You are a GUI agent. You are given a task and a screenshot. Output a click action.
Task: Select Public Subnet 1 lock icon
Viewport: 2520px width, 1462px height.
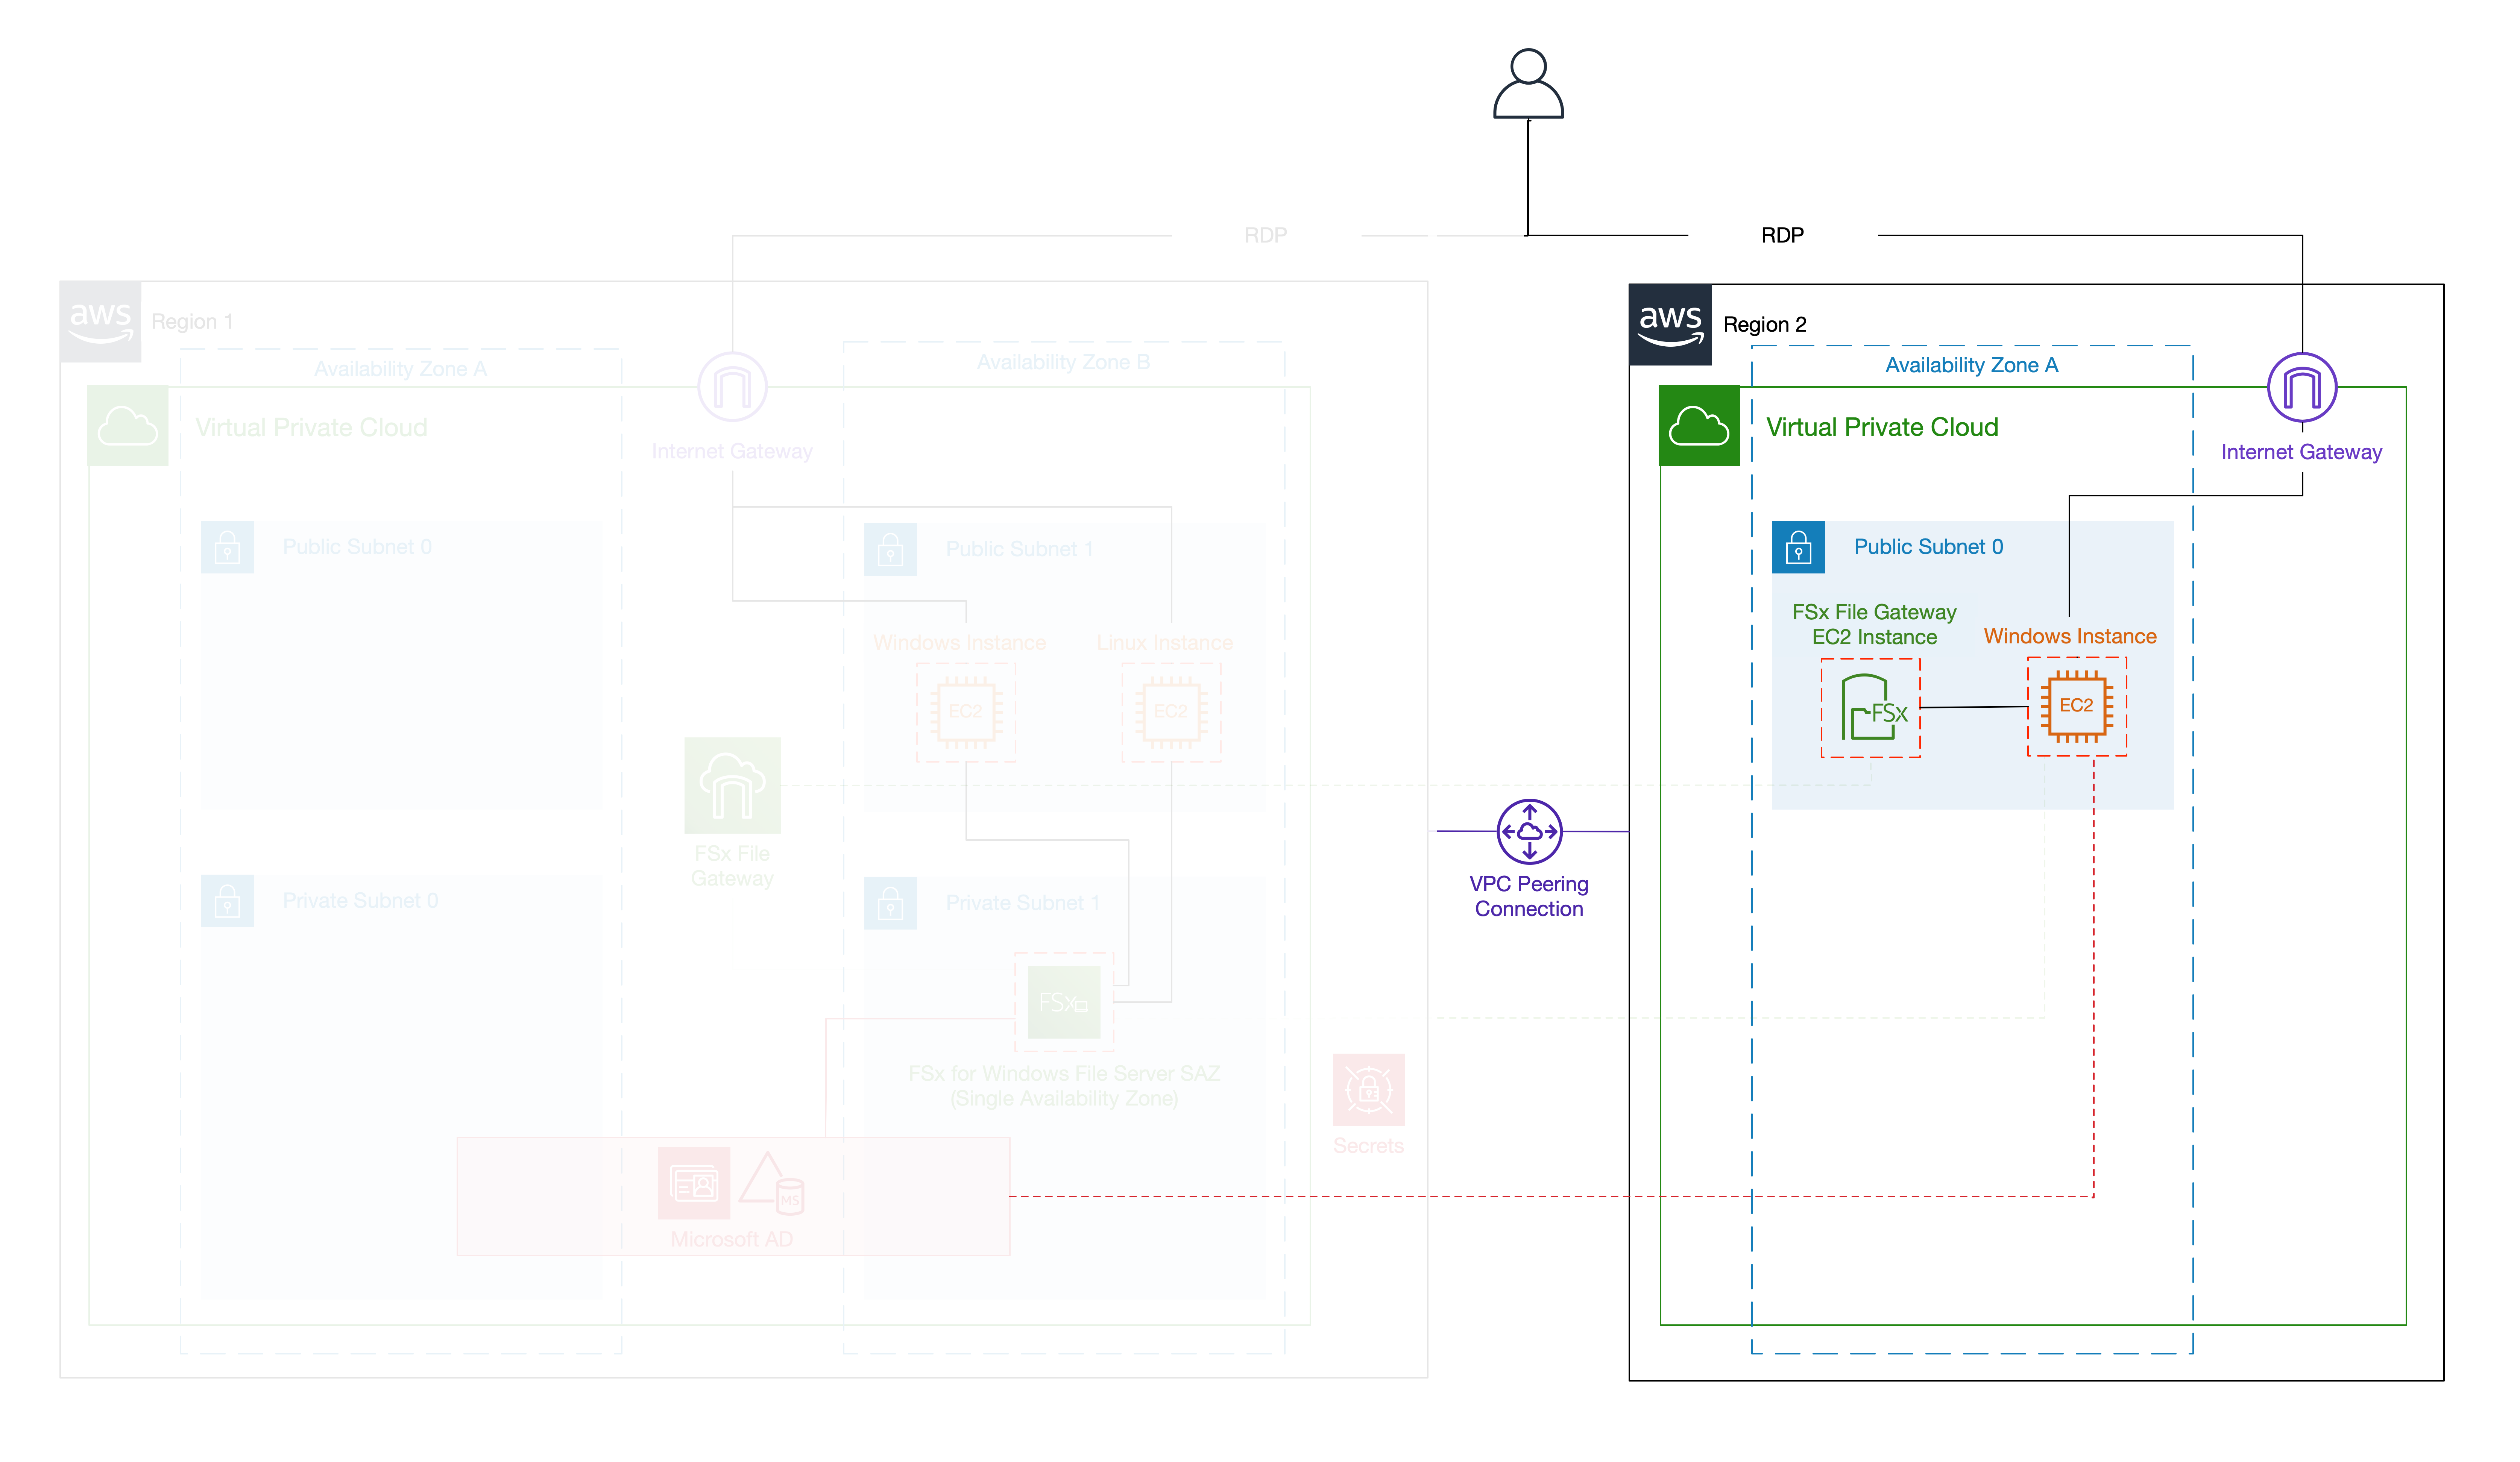tap(890, 549)
